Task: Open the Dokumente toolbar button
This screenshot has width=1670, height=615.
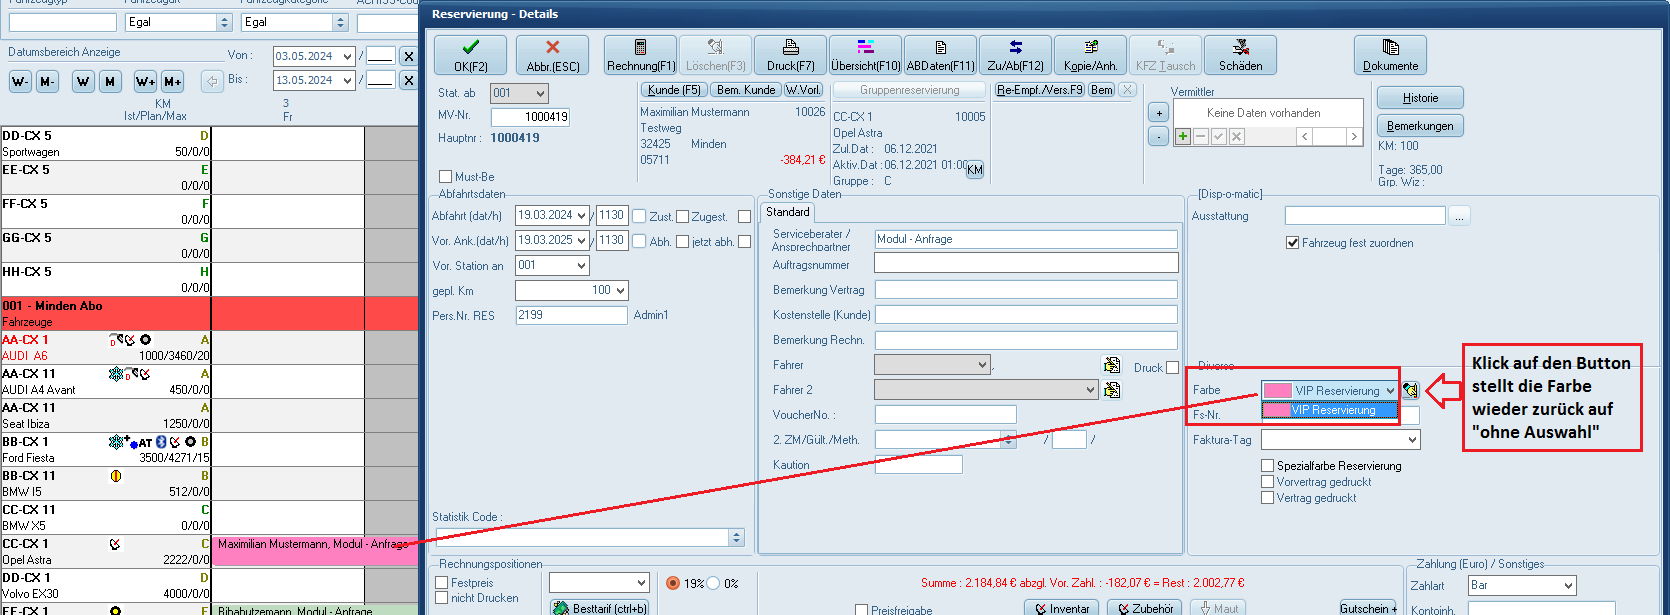Action: tap(1390, 55)
